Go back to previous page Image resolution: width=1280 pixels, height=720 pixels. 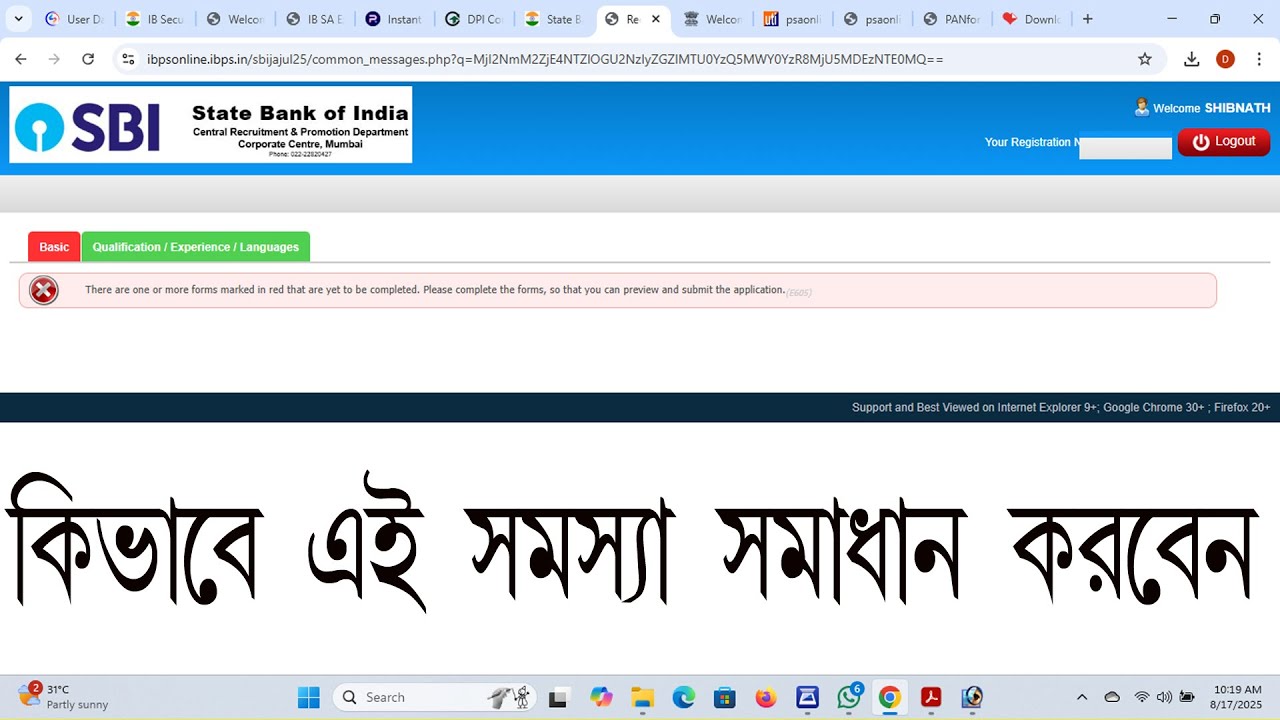pos(20,59)
